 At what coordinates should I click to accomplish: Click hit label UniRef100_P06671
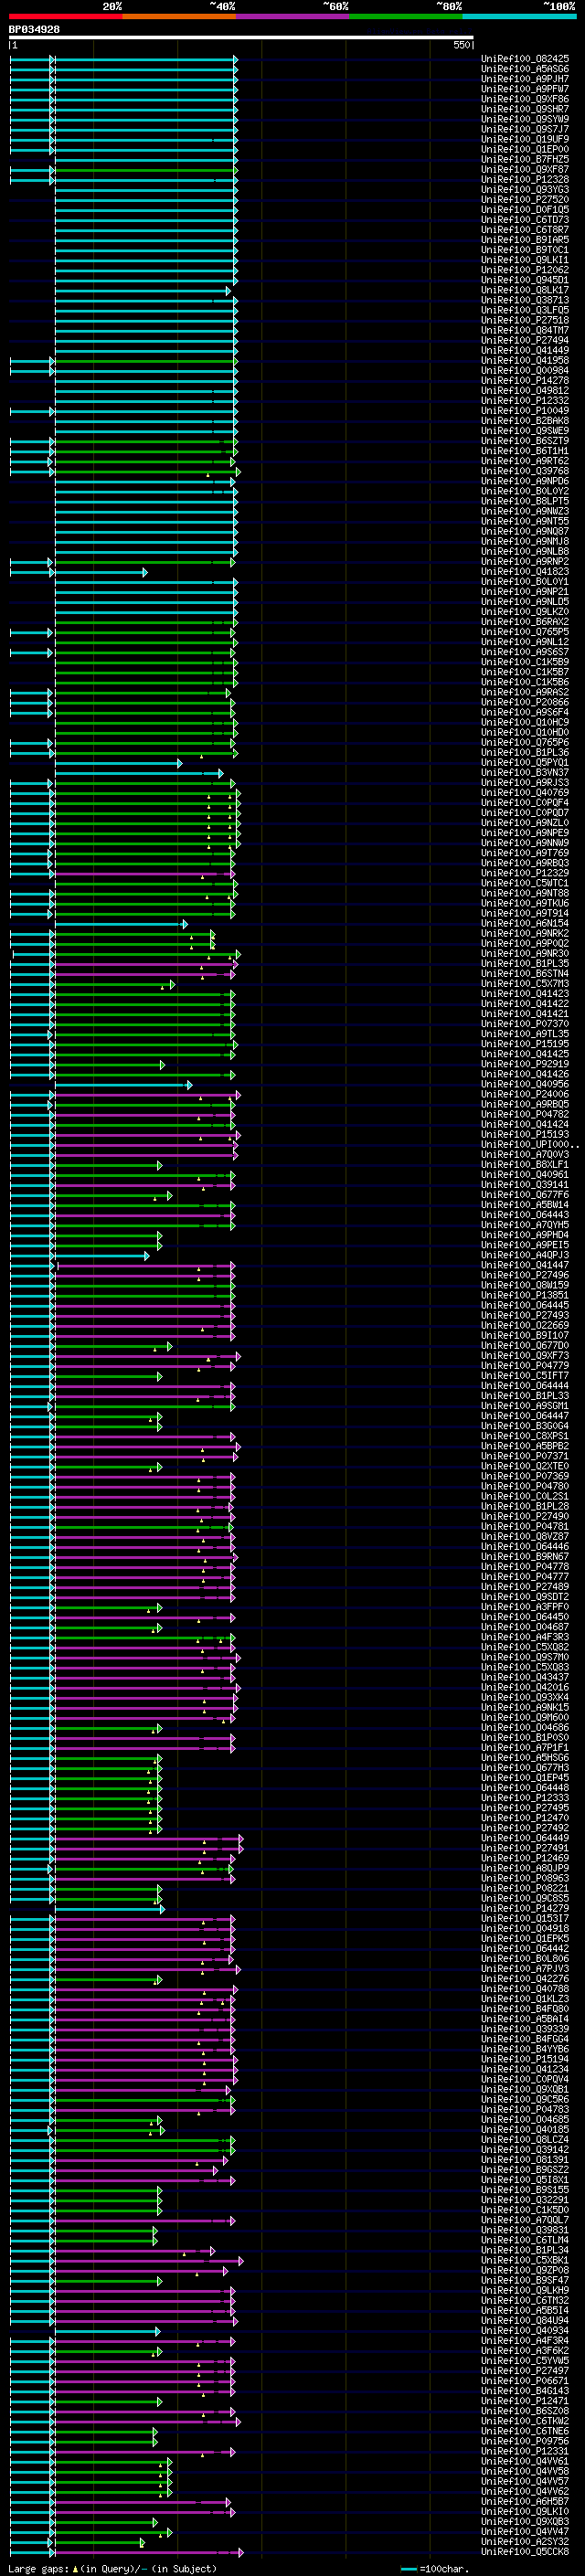[525, 2380]
